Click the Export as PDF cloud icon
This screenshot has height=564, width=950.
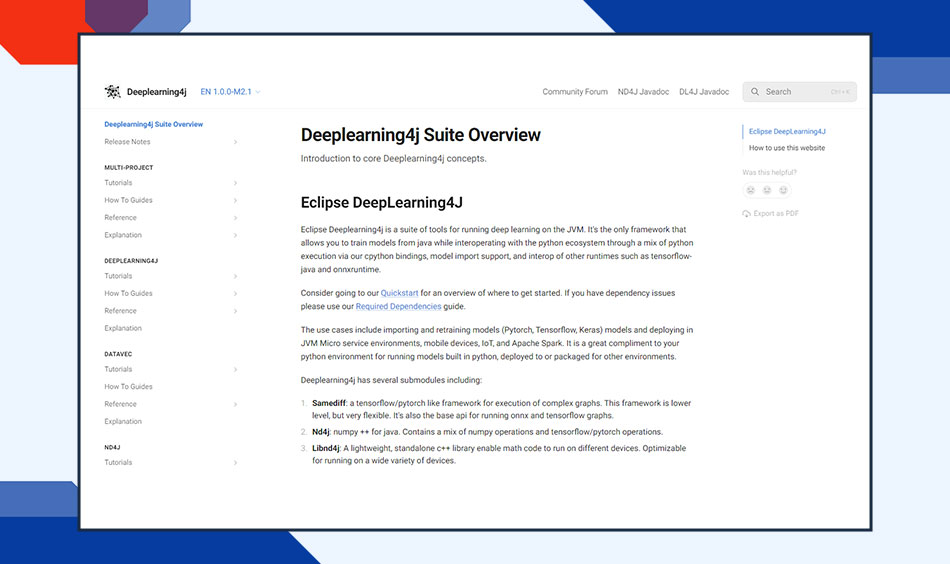(x=746, y=214)
